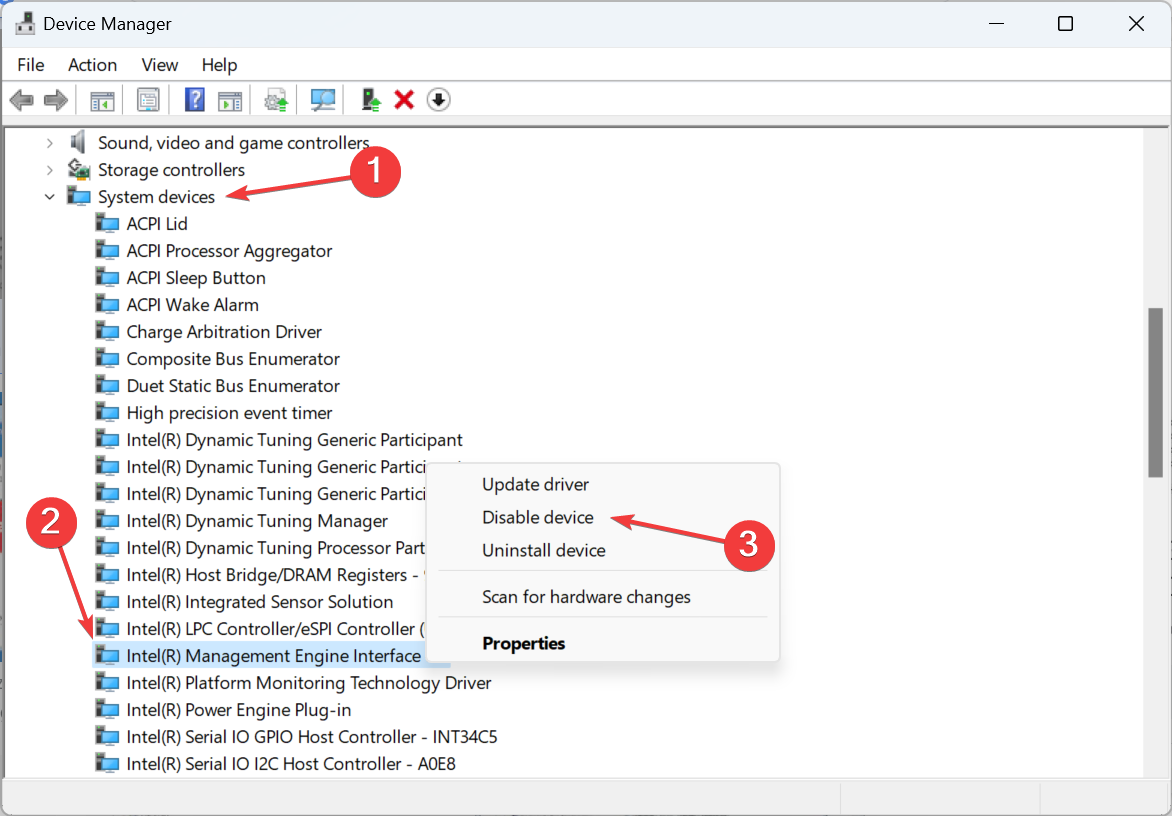Maximize the Device Manager window
Screen dimensions: 1172x816
1065,24
